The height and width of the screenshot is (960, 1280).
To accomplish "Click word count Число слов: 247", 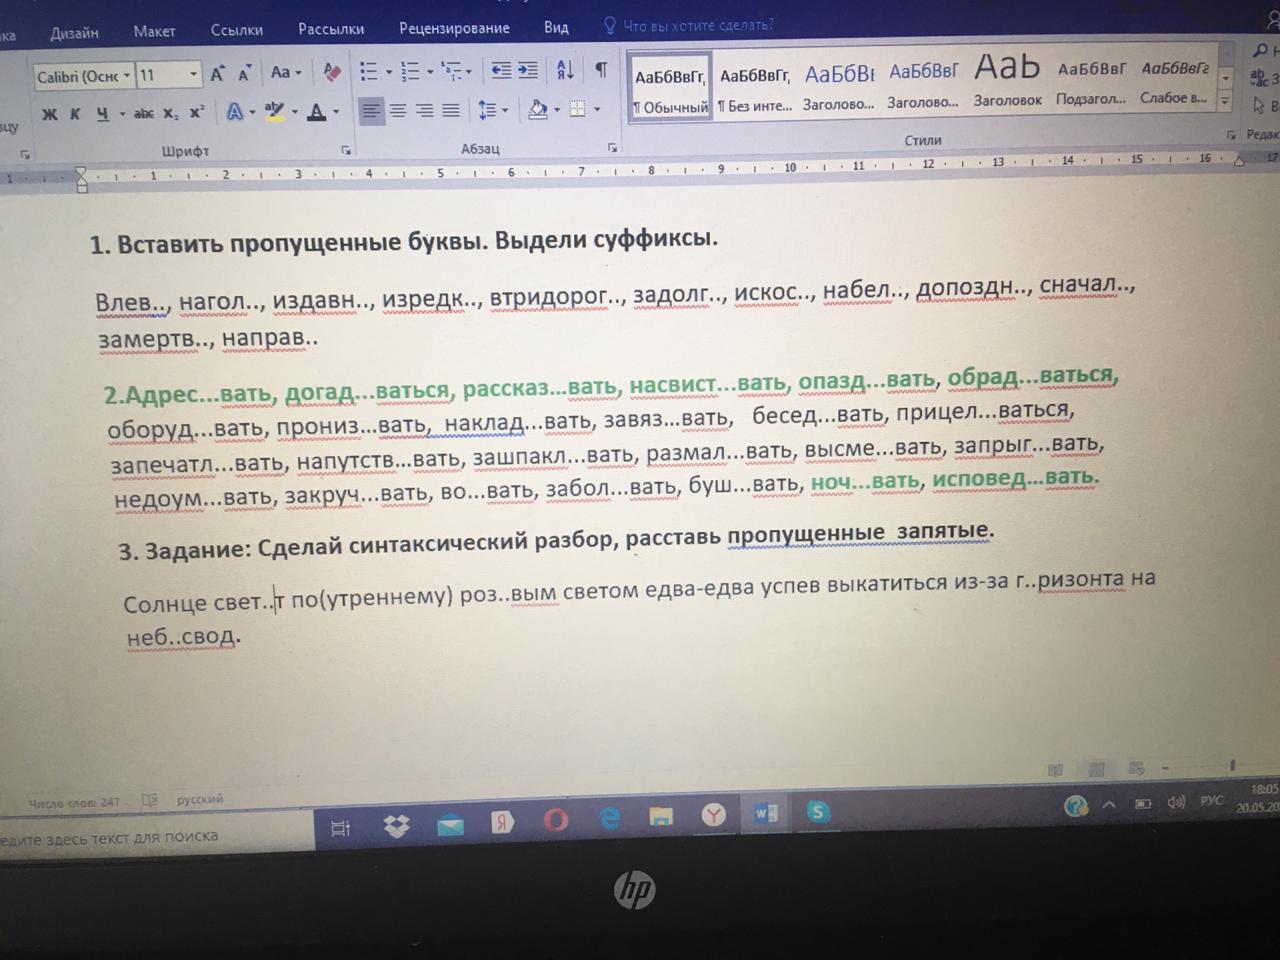I will click(x=74, y=802).
